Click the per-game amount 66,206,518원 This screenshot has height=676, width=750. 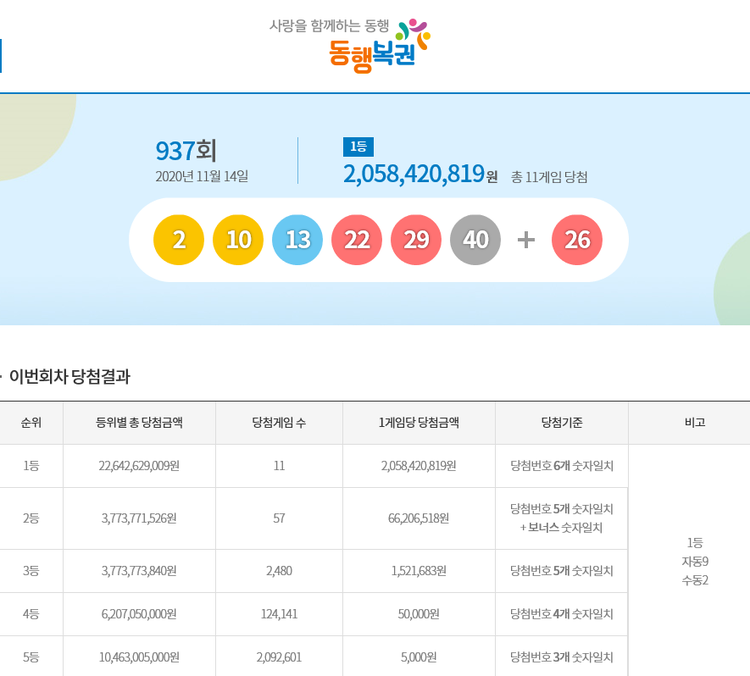419,518
